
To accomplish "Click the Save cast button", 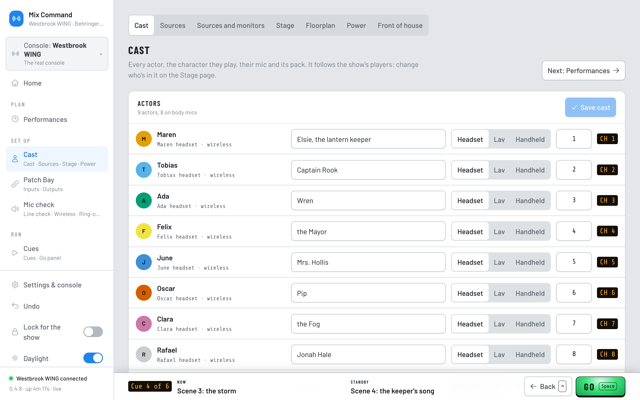I will 590,107.
